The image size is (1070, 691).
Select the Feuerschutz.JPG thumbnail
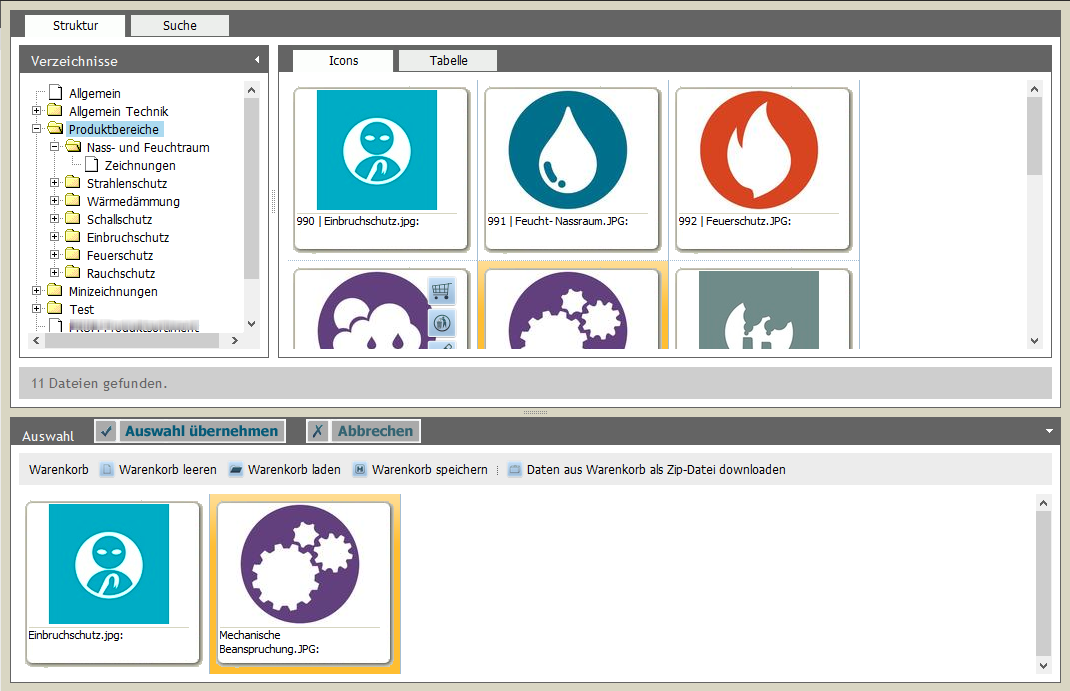[763, 168]
